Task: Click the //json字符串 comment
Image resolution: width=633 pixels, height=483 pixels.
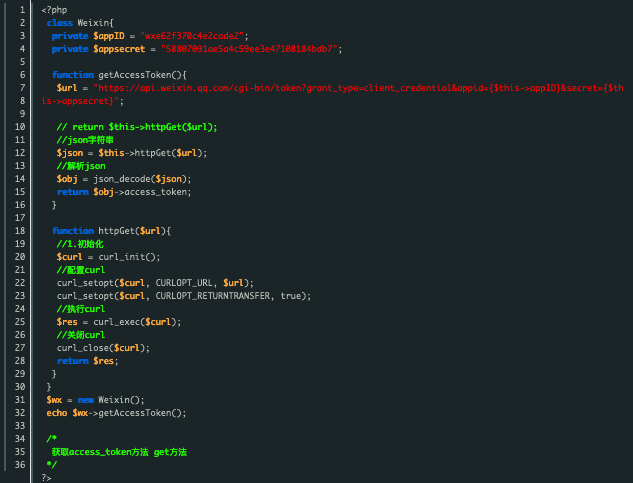Action: pyautogui.click(x=85, y=140)
